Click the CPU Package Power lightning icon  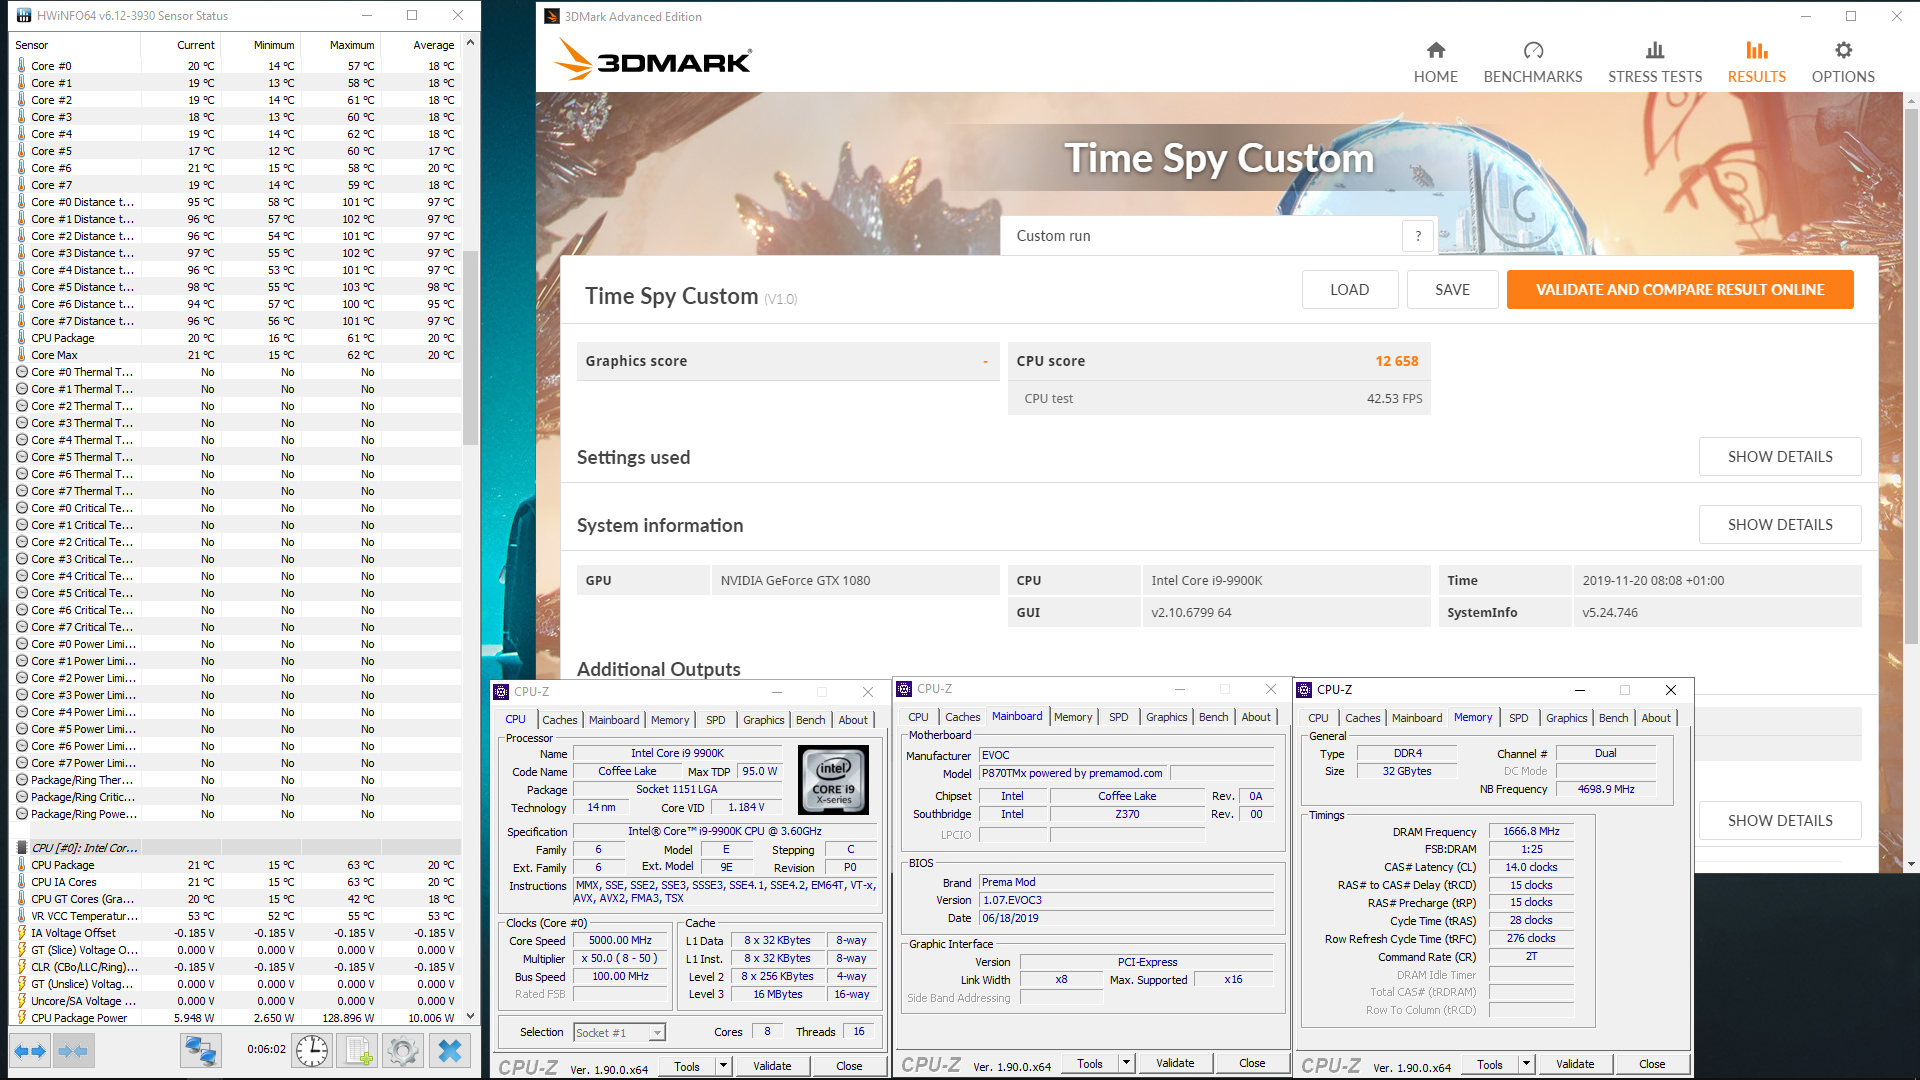click(21, 1018)
